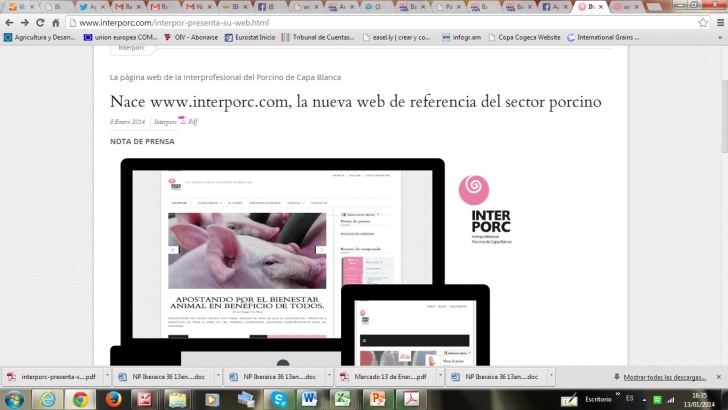Click Mostrar todas las descargas link
The height and width of the screenshot is (410, 728).
[x=664, y=377]
